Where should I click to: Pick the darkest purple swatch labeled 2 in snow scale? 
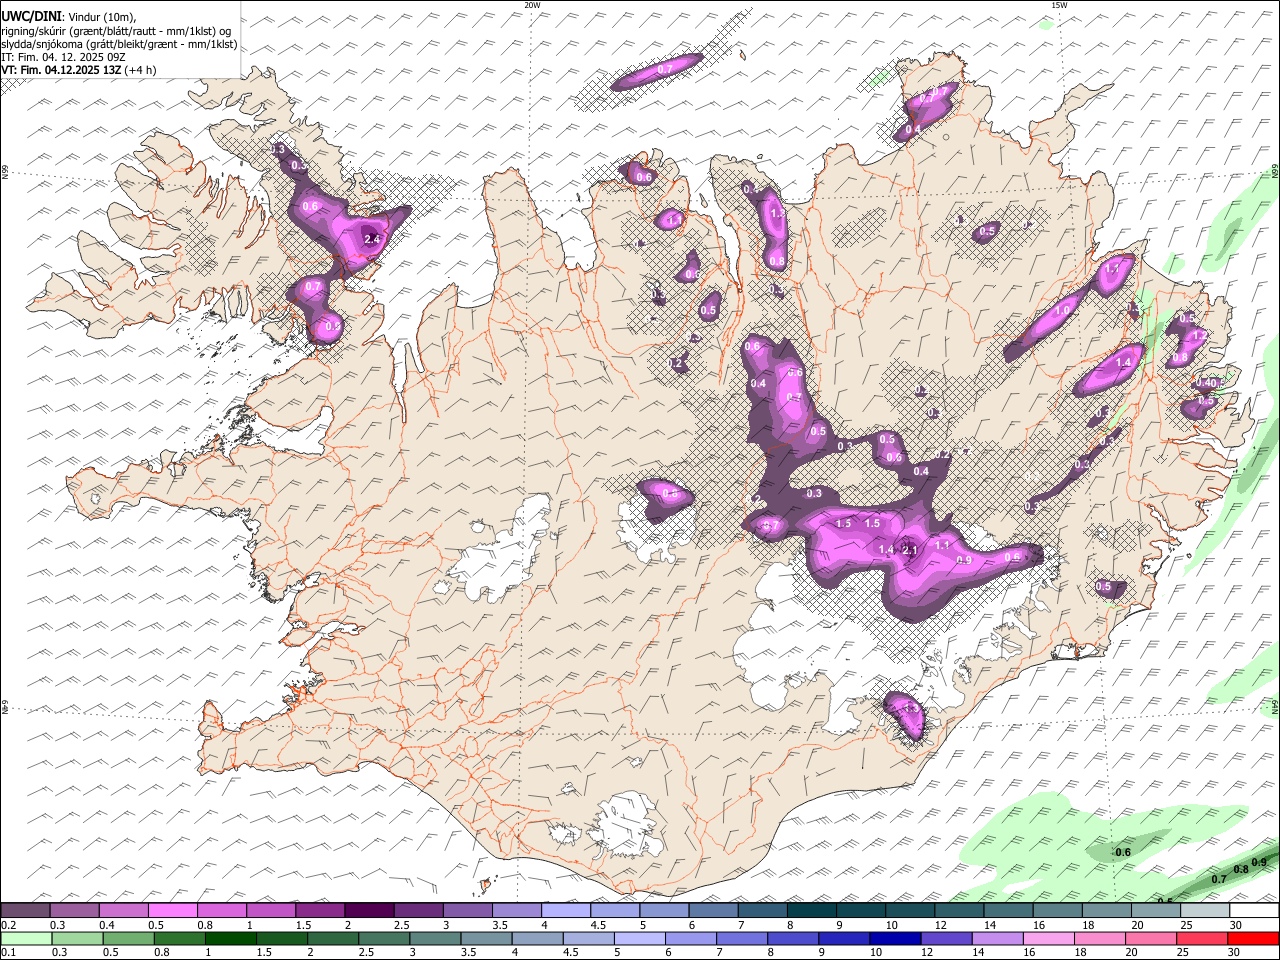(x=369, y=911)
